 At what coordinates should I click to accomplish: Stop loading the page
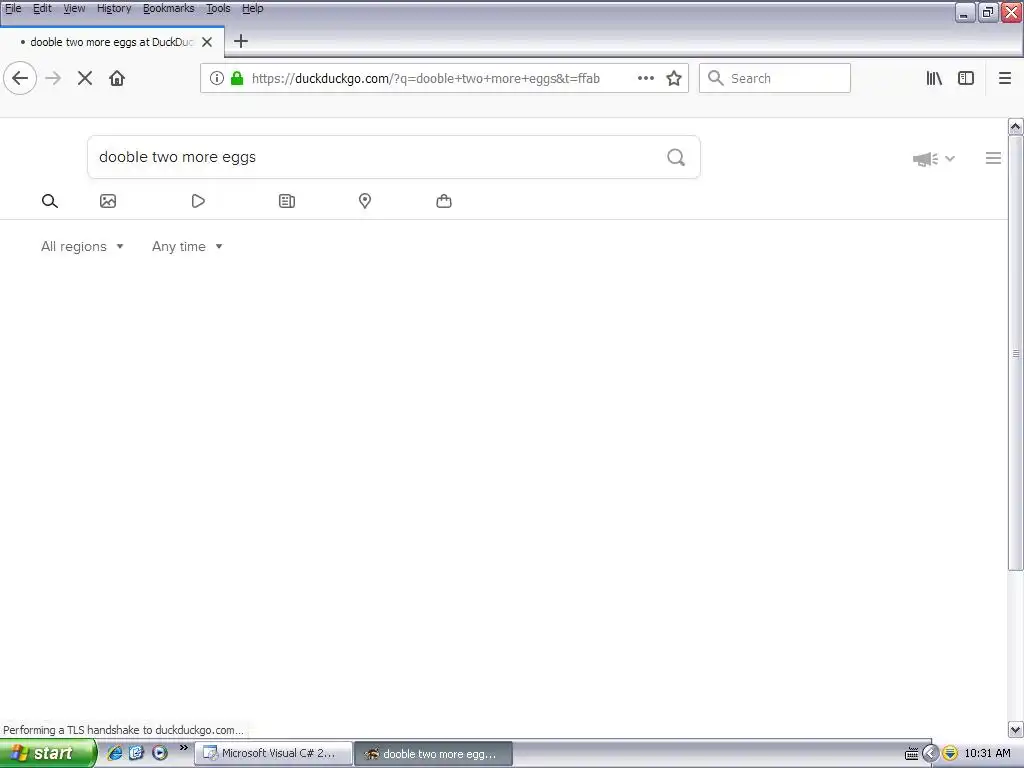click(85, 78)
